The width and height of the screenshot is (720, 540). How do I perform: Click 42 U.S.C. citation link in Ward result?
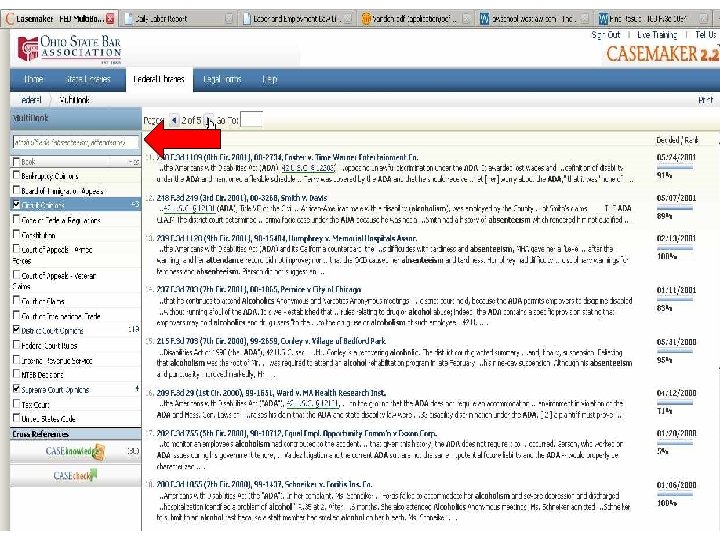pos(313,404)
